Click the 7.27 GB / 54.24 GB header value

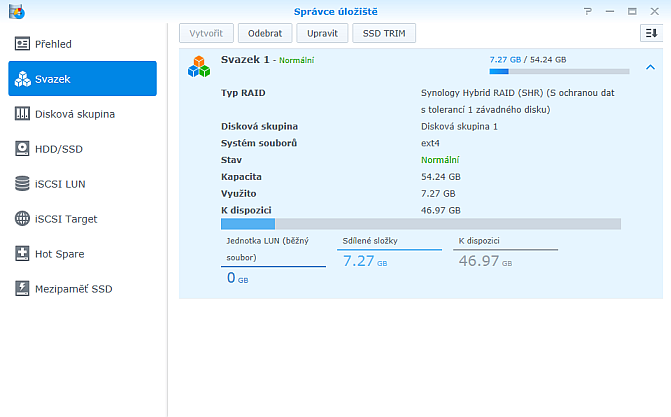[x=528, y=60]
